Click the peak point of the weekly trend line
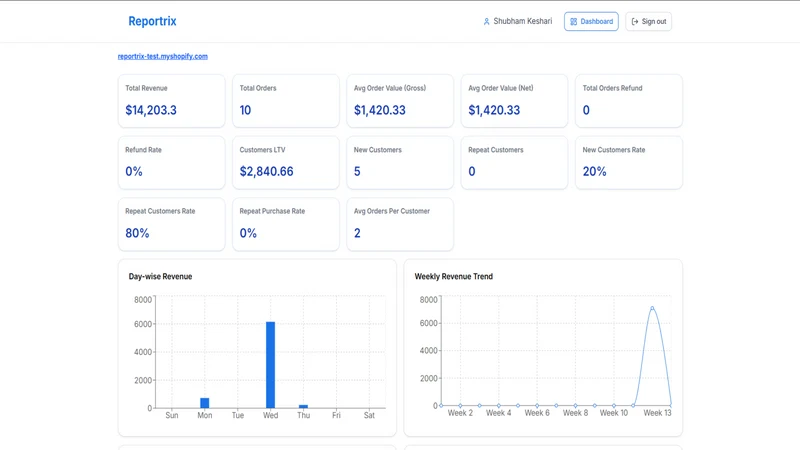This screenshot has width=800, height=450. click(652, 308)
